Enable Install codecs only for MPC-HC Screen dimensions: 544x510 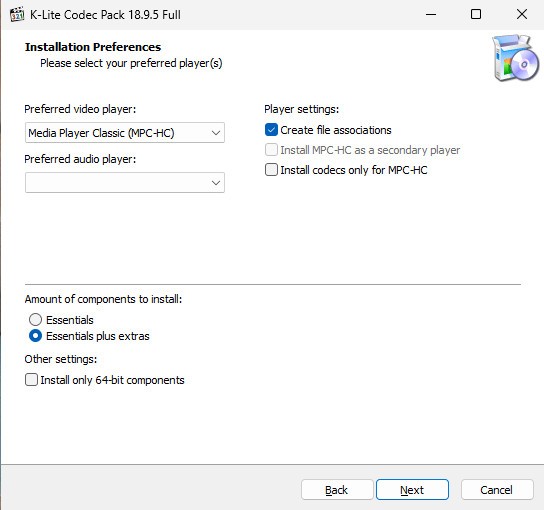coord(271,170)
